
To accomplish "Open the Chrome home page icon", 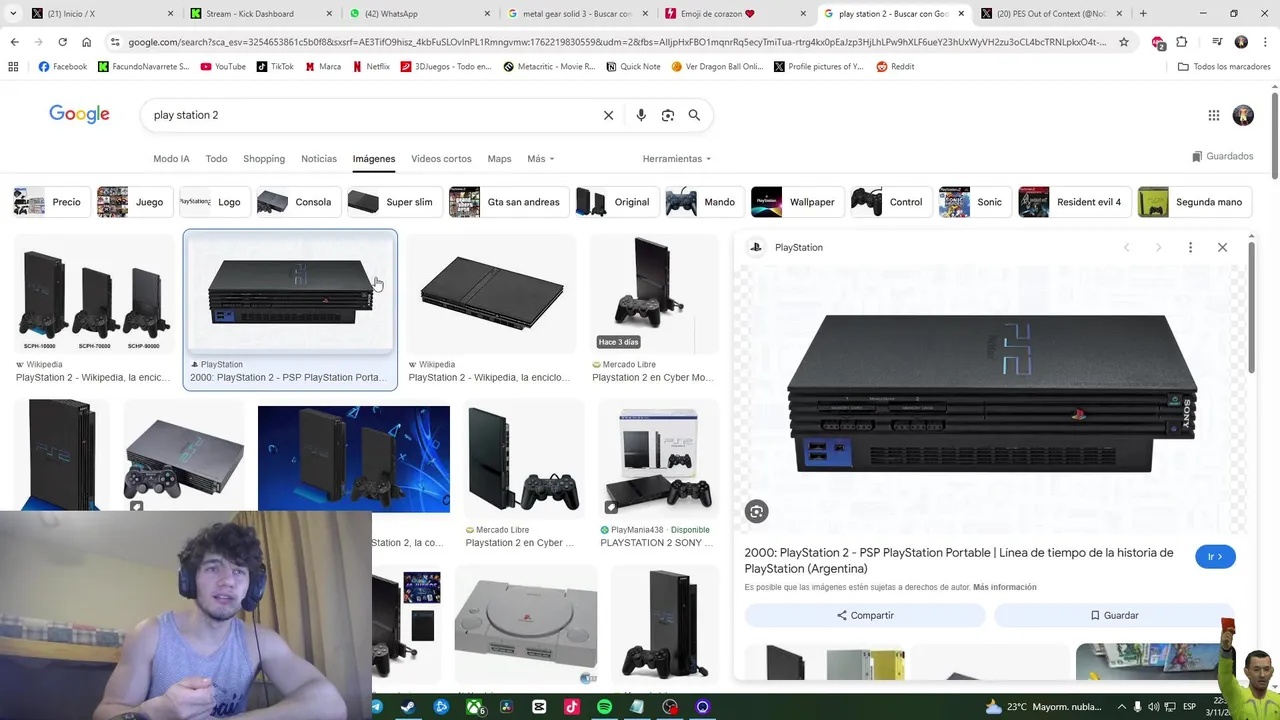I will (x=87, y=42).
